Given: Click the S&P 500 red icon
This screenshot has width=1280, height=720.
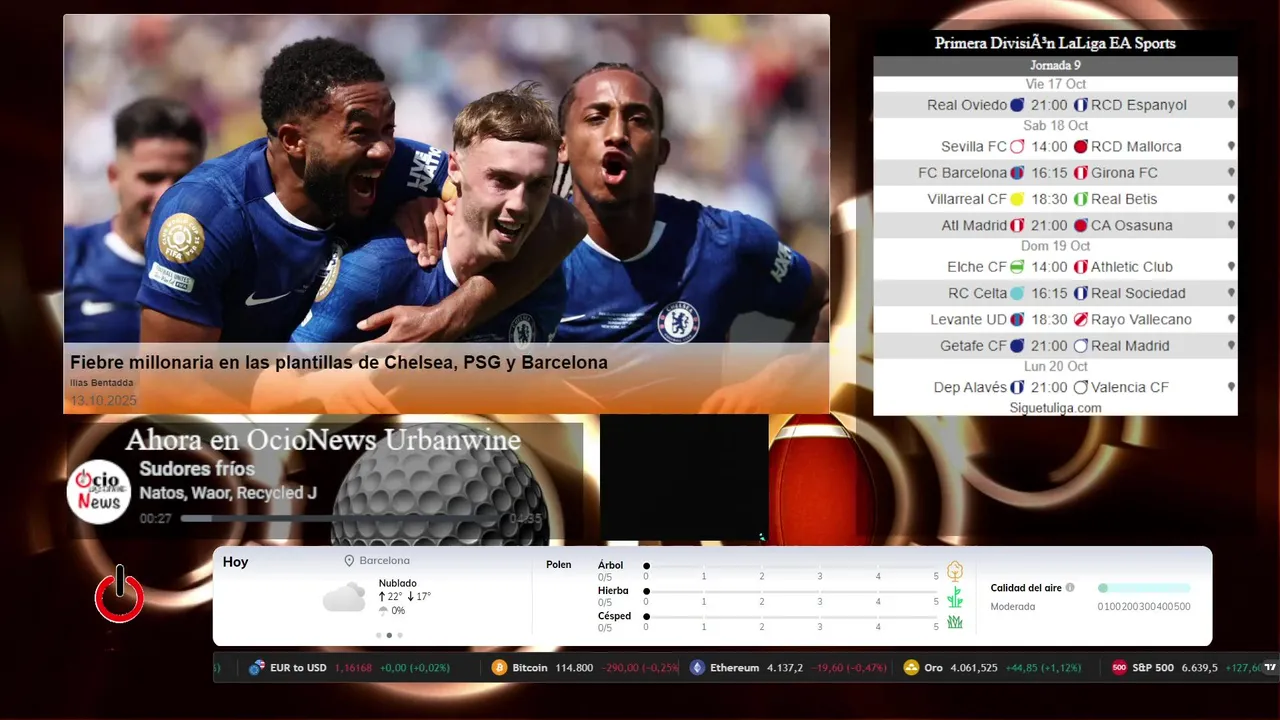Looking at the screenshot, I should (1119, 668).
